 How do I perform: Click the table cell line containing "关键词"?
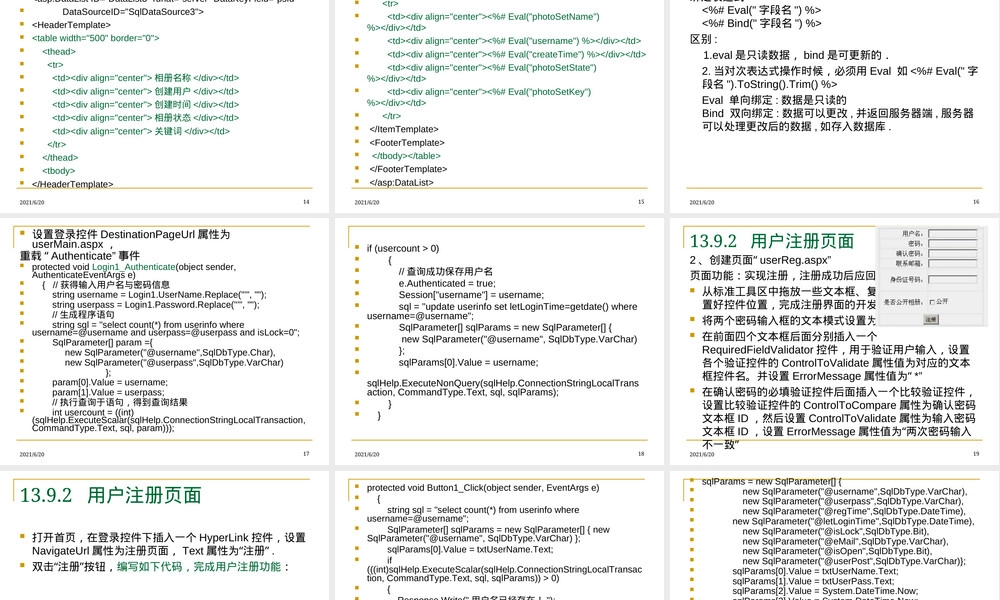[x=141, y=131]
